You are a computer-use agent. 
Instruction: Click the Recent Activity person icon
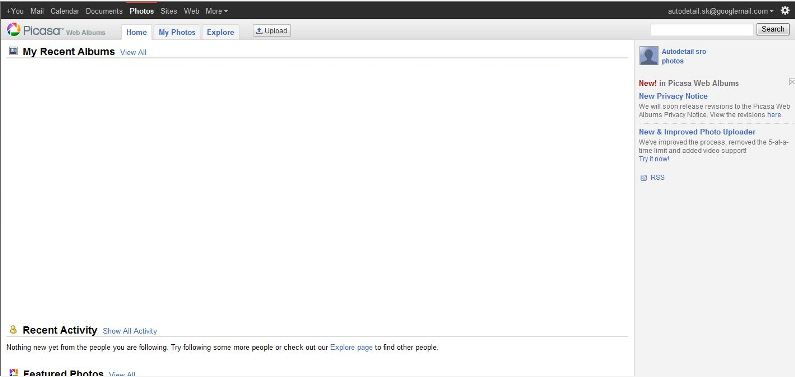[x=13, y=330]
